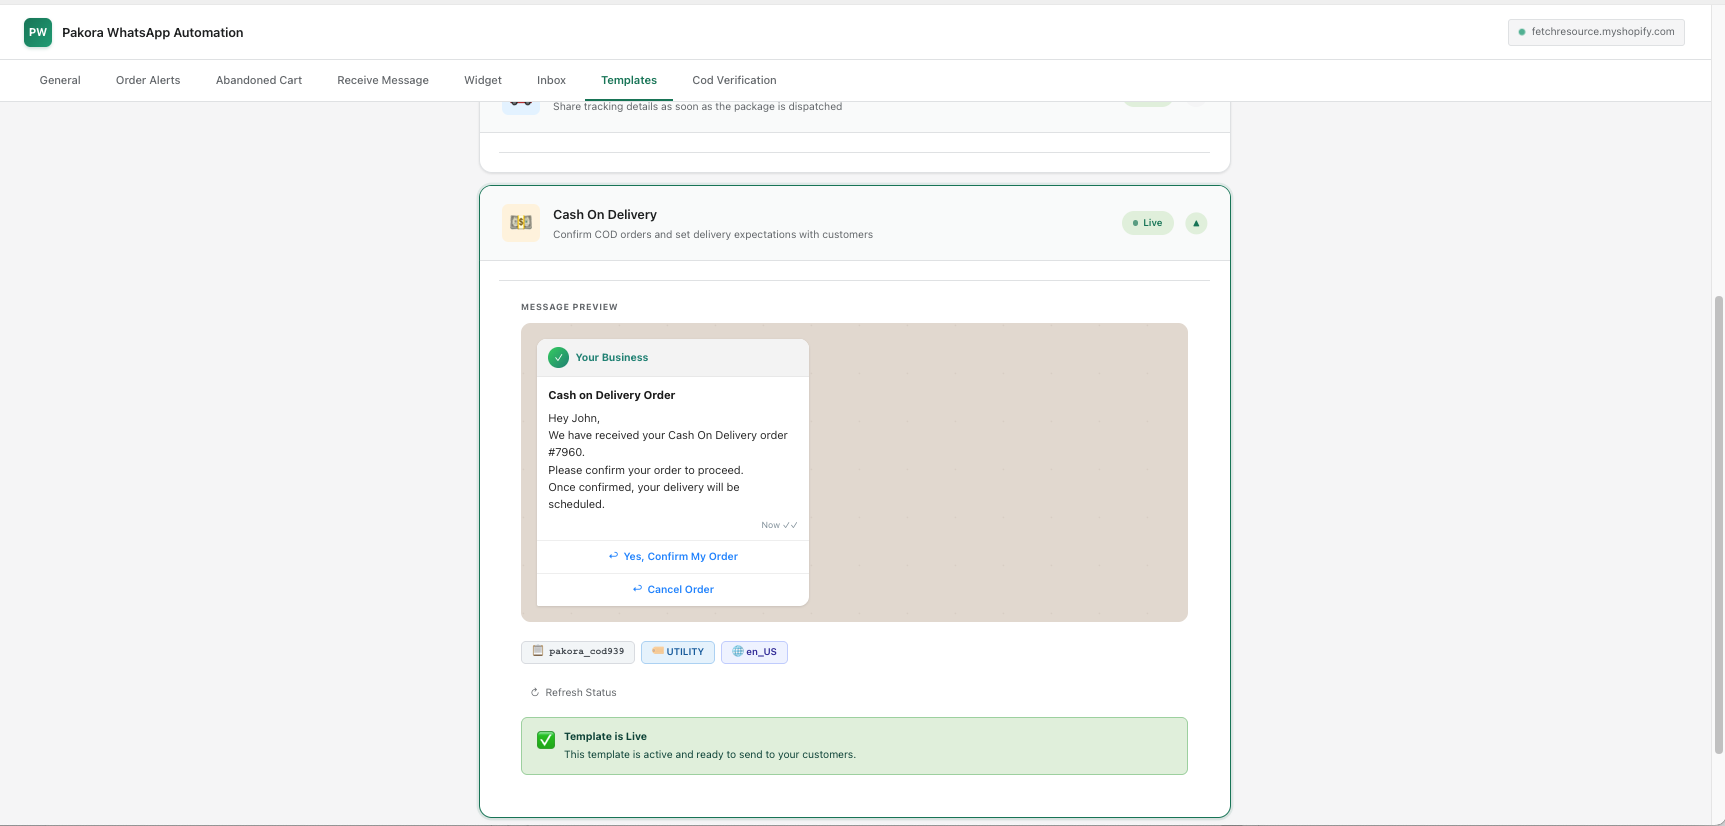The width and height of the screenshot is (1725, 826).
Task: Open the General tab
Action: point(60,80)
